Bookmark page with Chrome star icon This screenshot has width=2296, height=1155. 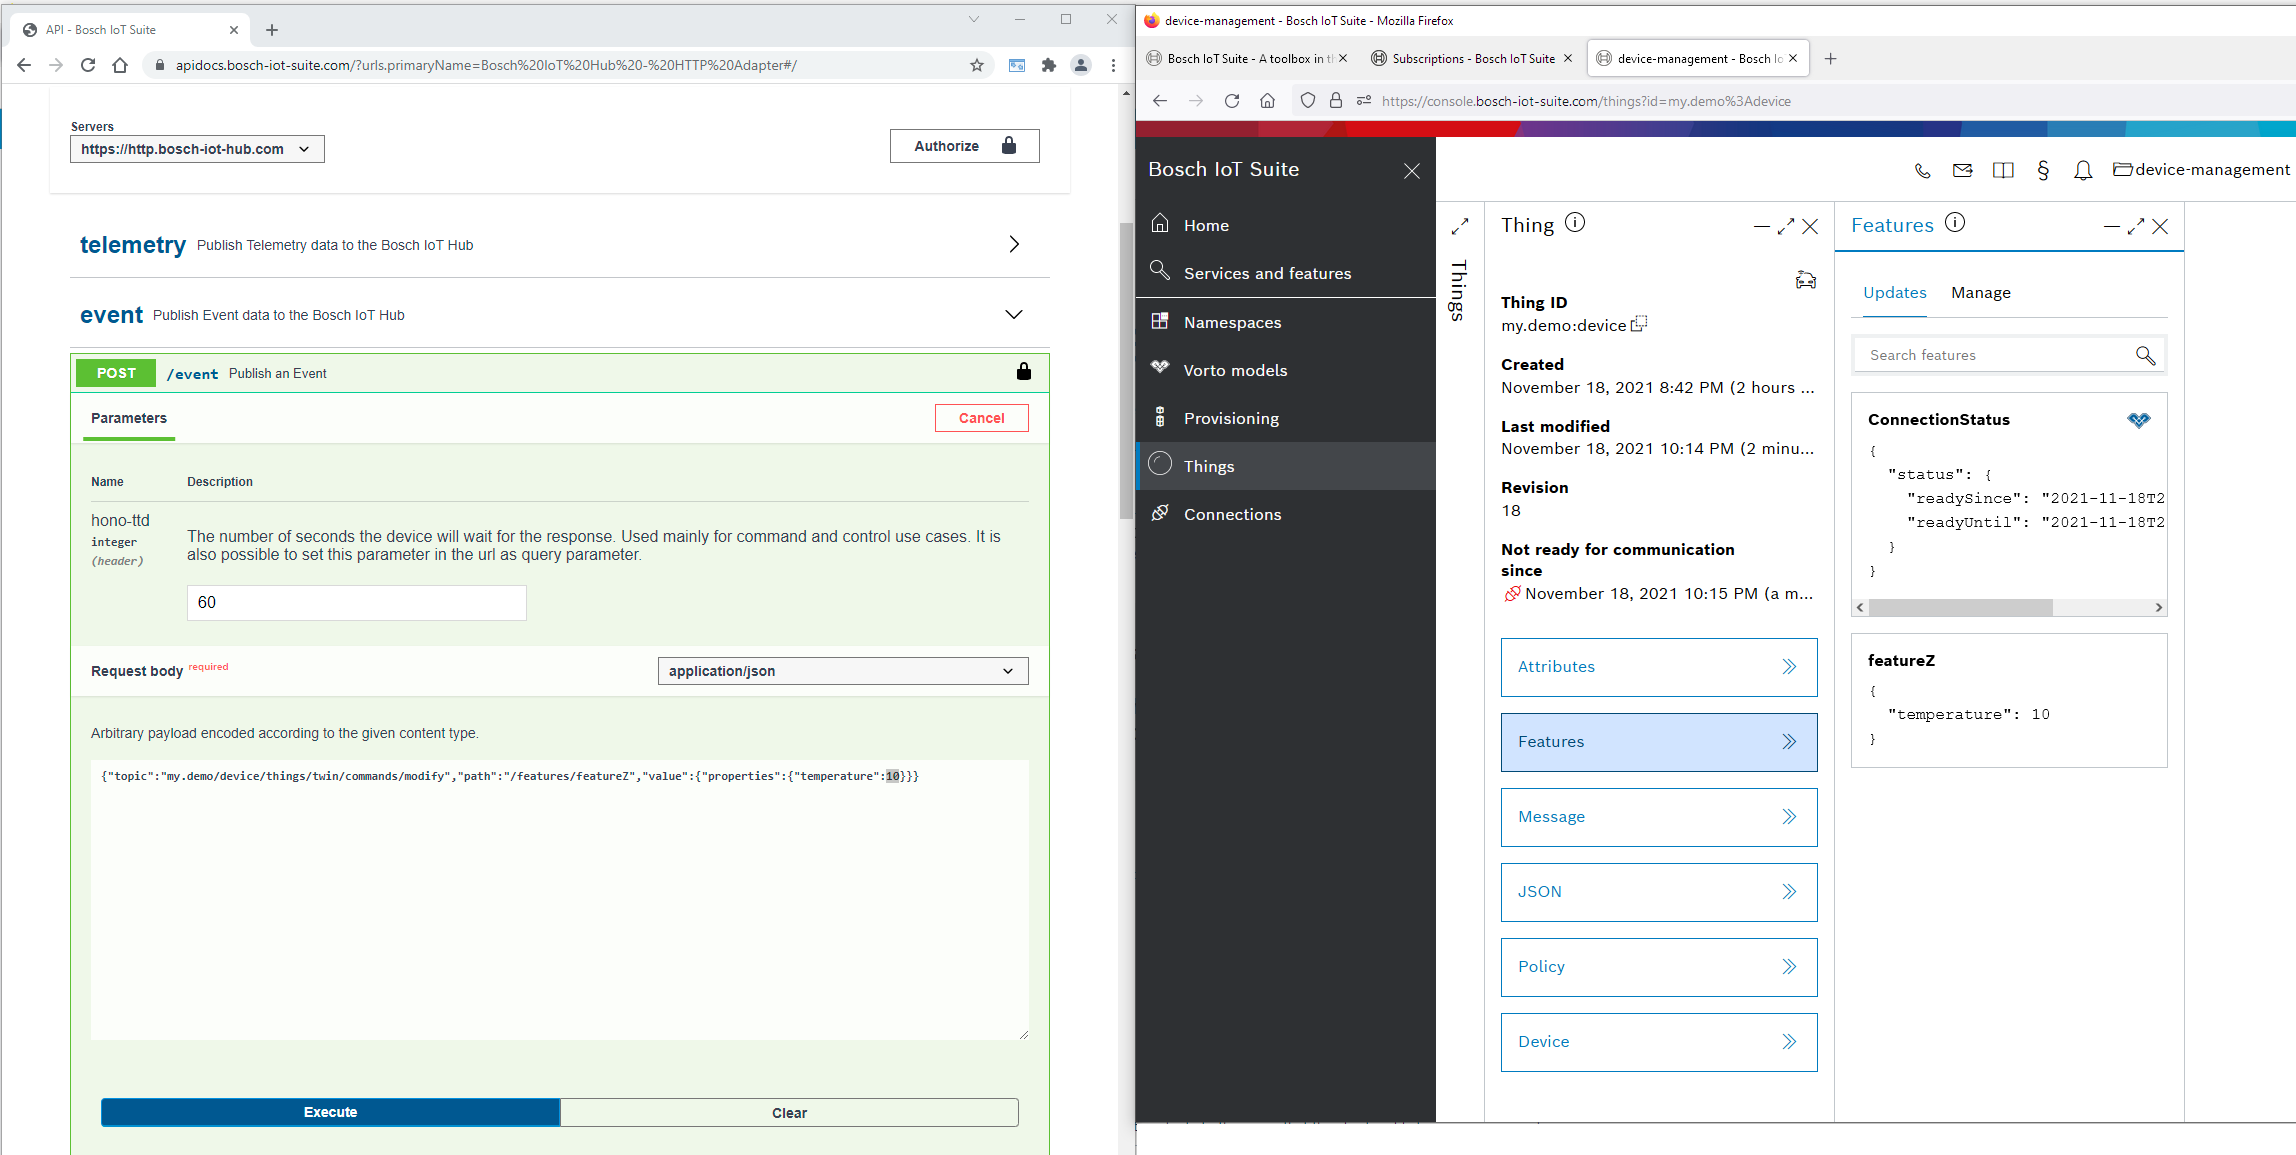977,65
